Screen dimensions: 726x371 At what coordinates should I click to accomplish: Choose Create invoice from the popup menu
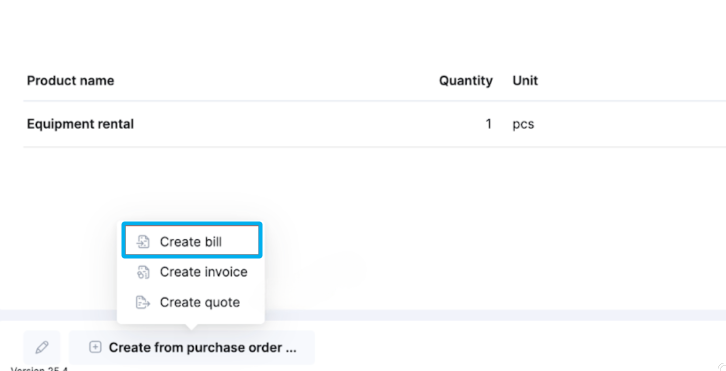[x=192, y=272]
